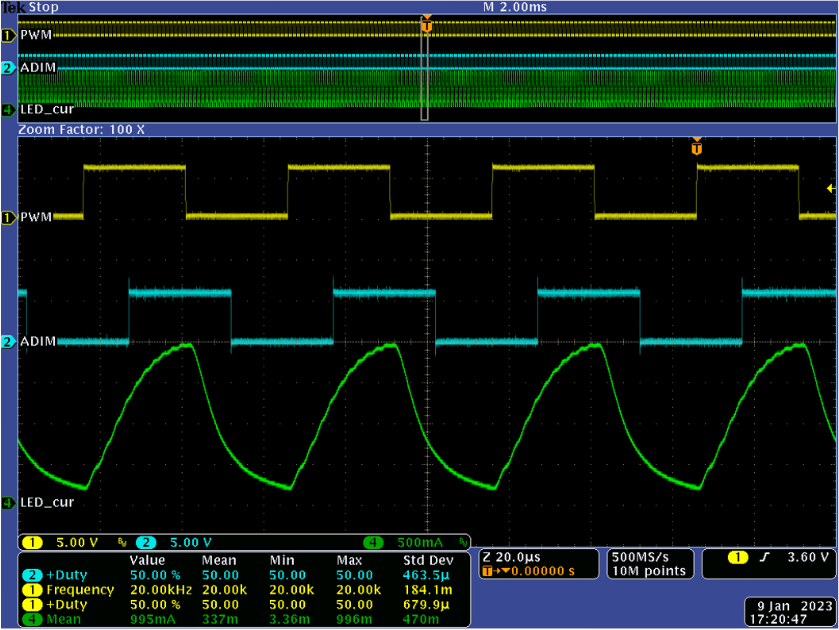Open the Z 20.0µs zoom timebase readout

point(513,555)
